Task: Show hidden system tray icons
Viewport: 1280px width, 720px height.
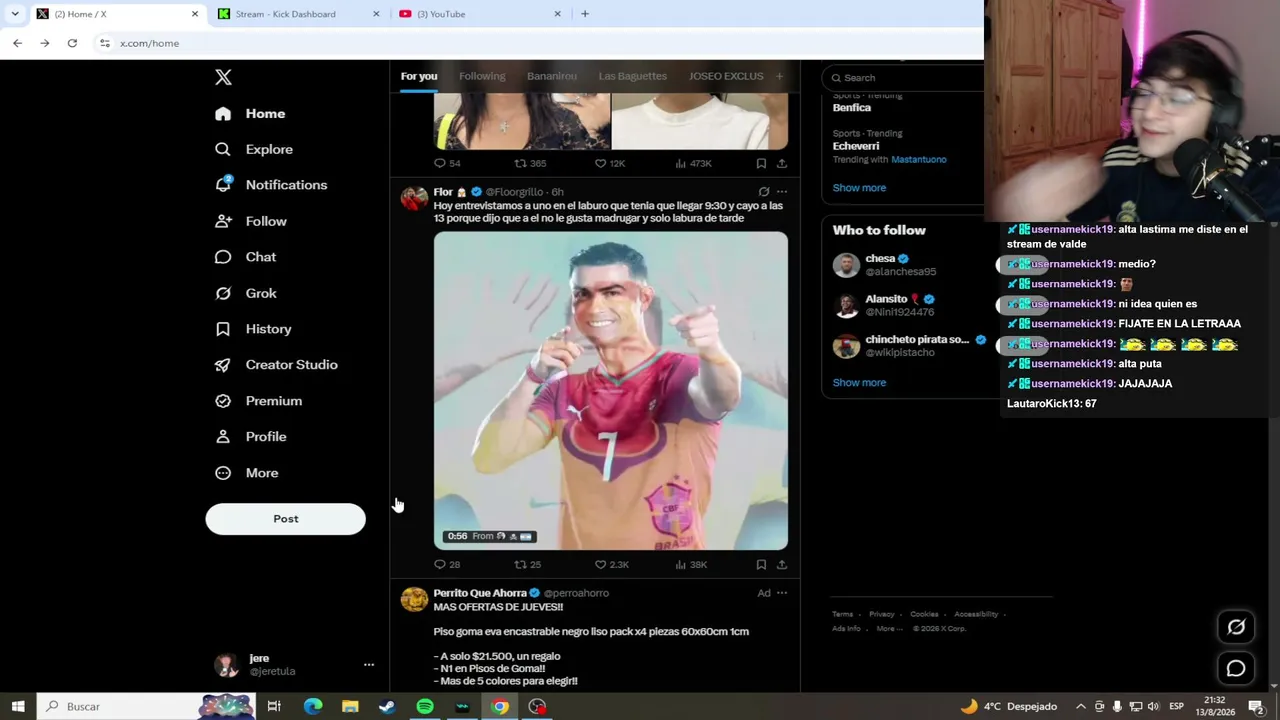Action: tap(1080, 706)
